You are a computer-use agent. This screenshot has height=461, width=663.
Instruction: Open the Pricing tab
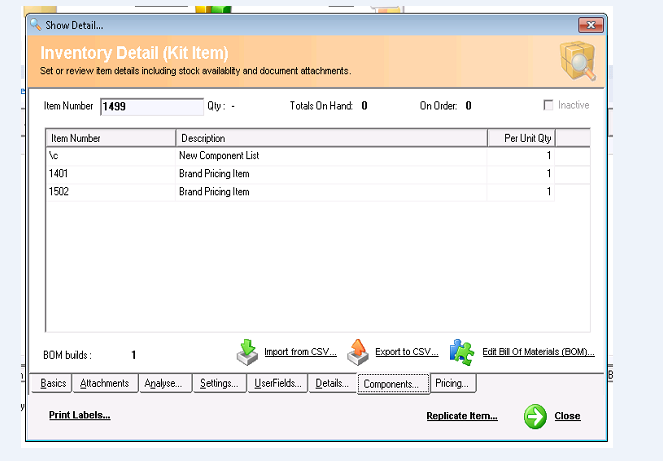(453, 383)
